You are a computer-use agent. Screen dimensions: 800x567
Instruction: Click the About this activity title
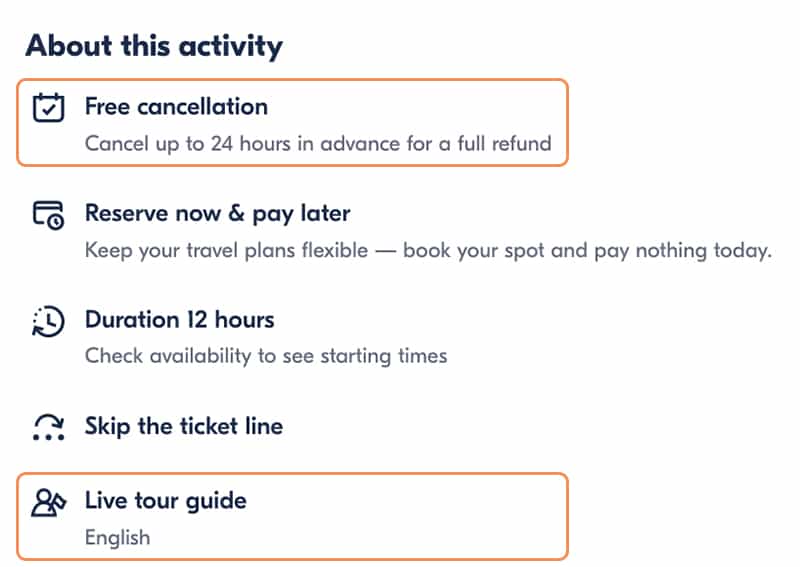coord(154,46)
